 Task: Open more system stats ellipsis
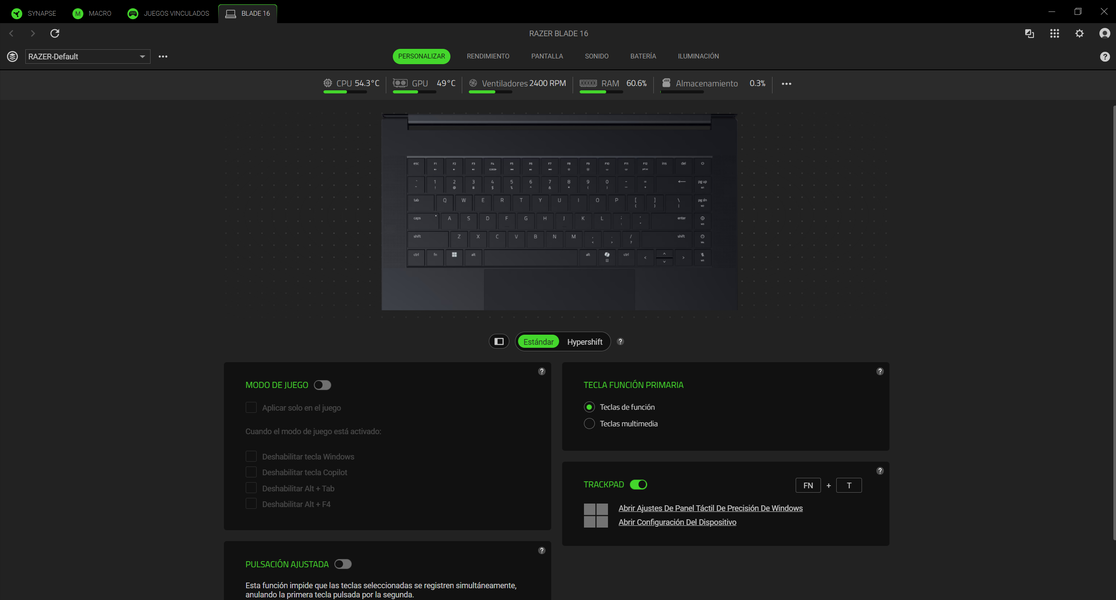(x=786, y=84)
